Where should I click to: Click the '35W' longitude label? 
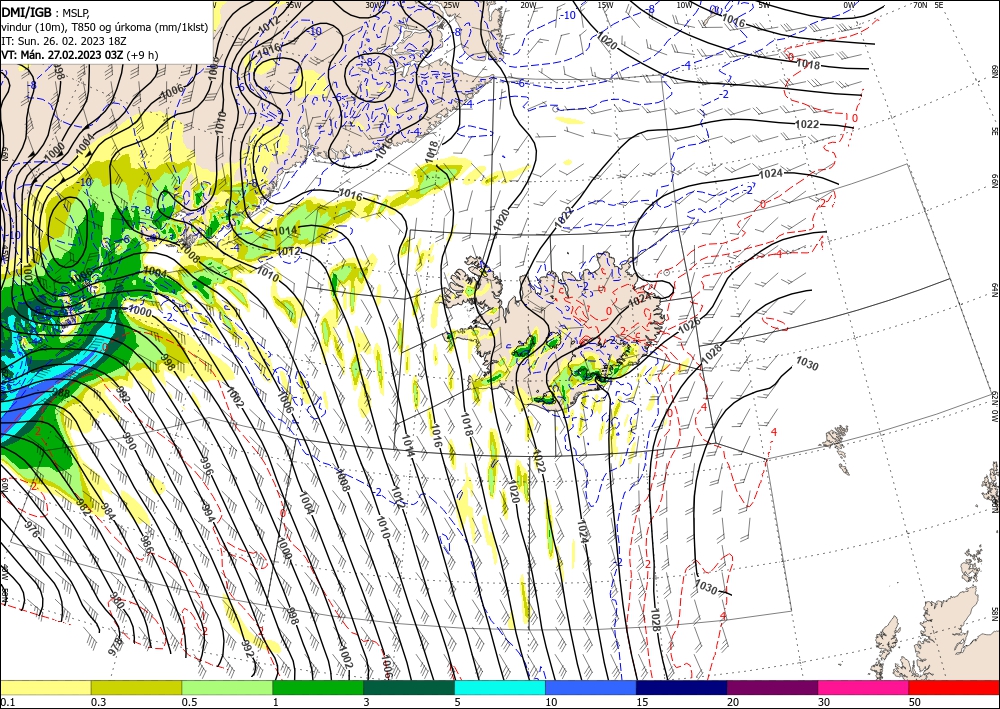[x=293, y=5]
